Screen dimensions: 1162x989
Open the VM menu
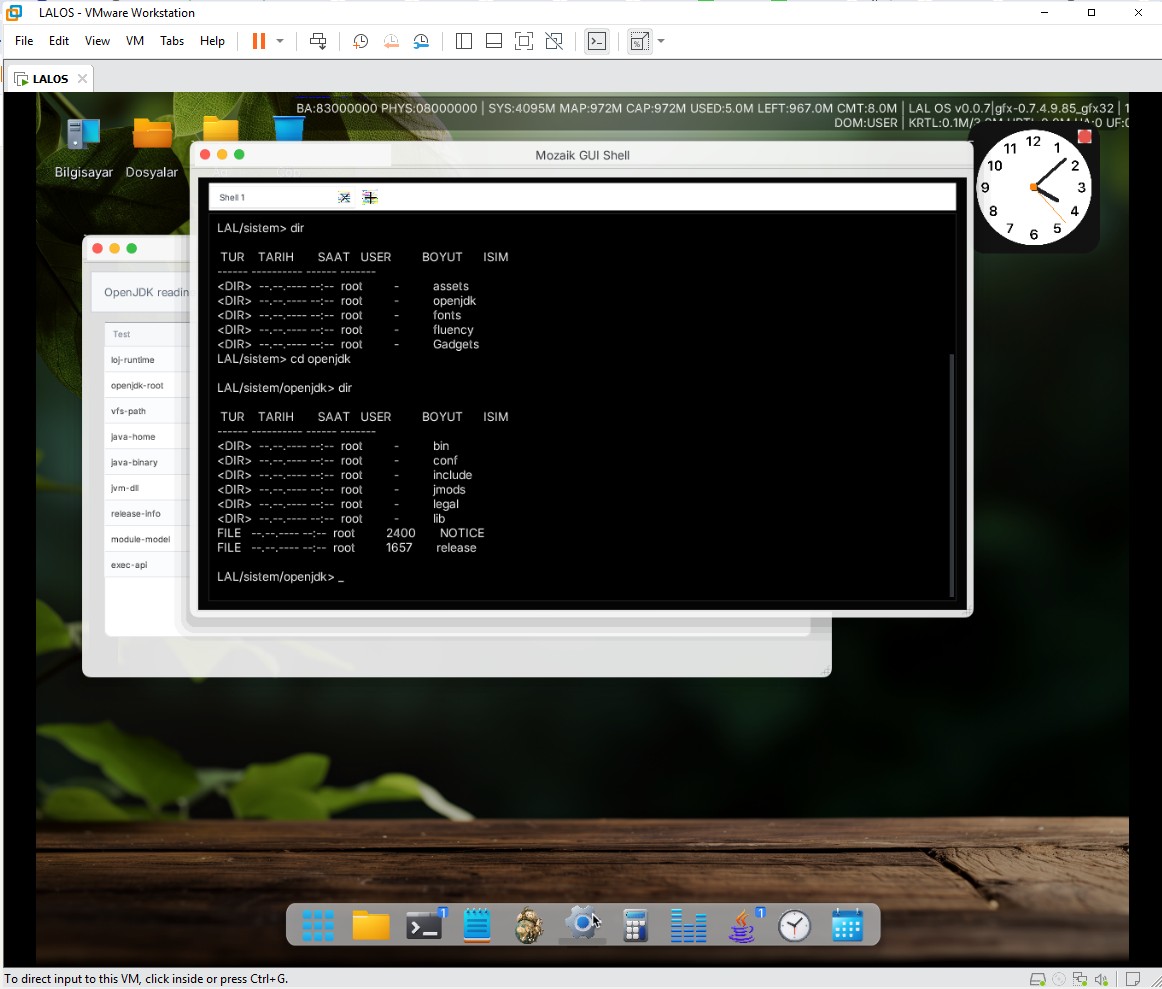[x=135, y=41]
